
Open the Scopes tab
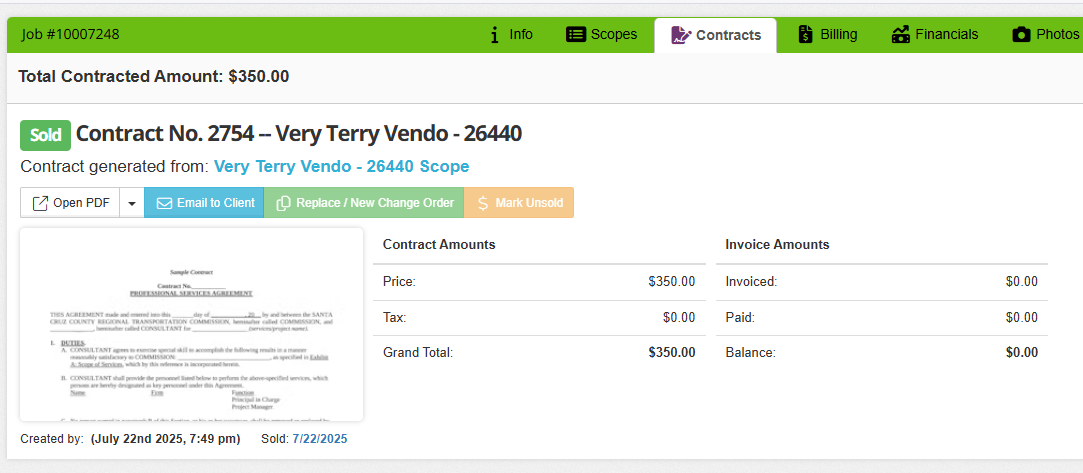pyautogui.click(x=602, y=35)
